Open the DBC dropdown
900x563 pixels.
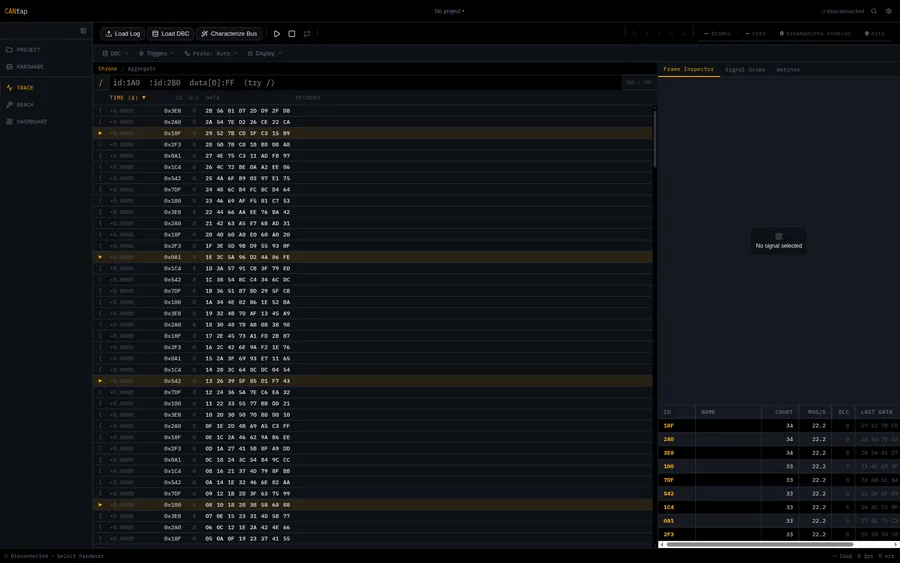pos(115,53)
